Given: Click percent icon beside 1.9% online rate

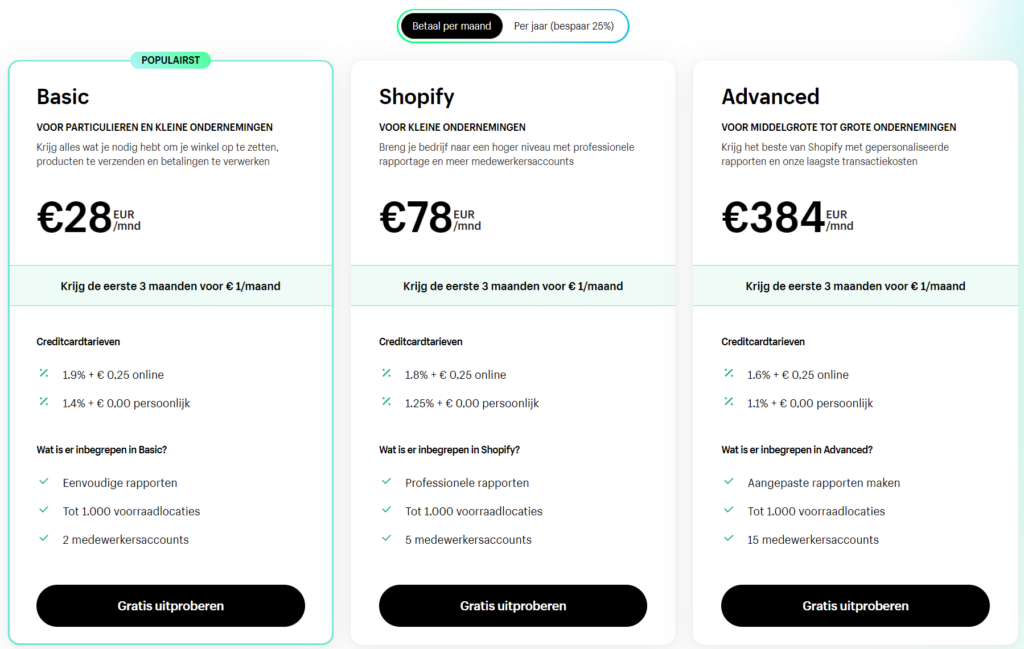Looking at the screenshot, I should point(44,373).
